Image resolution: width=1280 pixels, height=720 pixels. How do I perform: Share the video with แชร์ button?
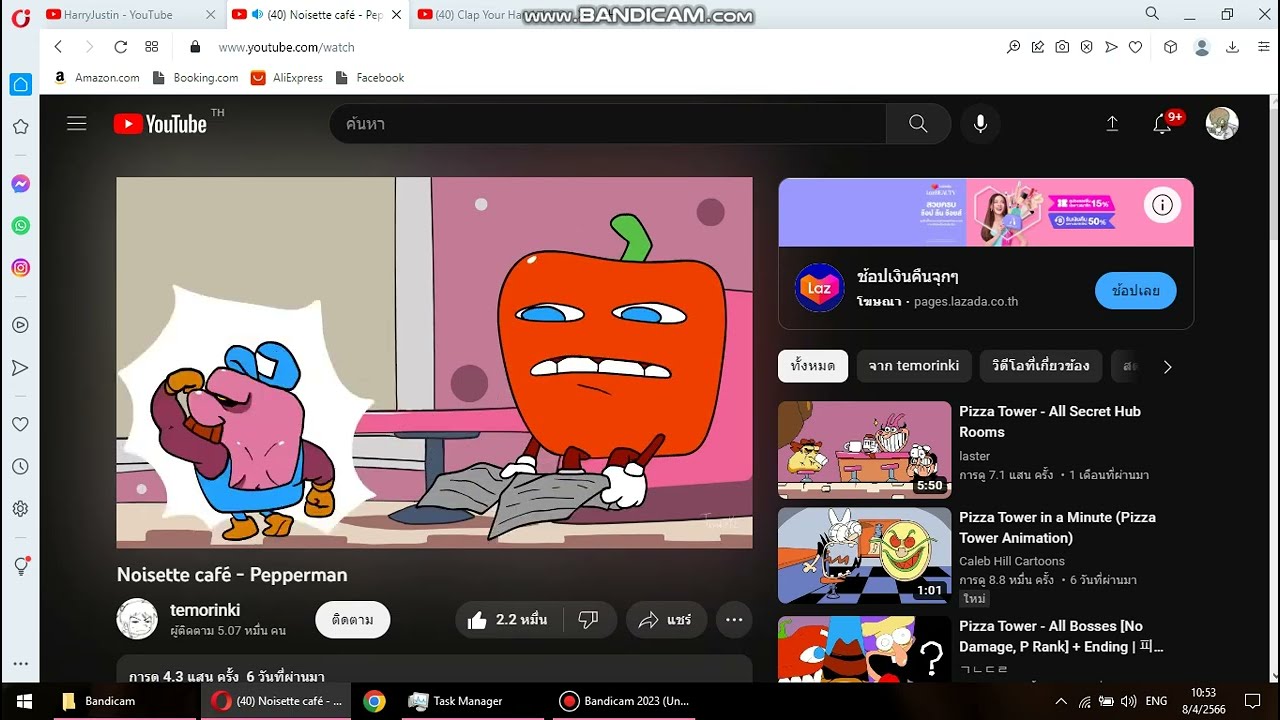tap(666, 620)
